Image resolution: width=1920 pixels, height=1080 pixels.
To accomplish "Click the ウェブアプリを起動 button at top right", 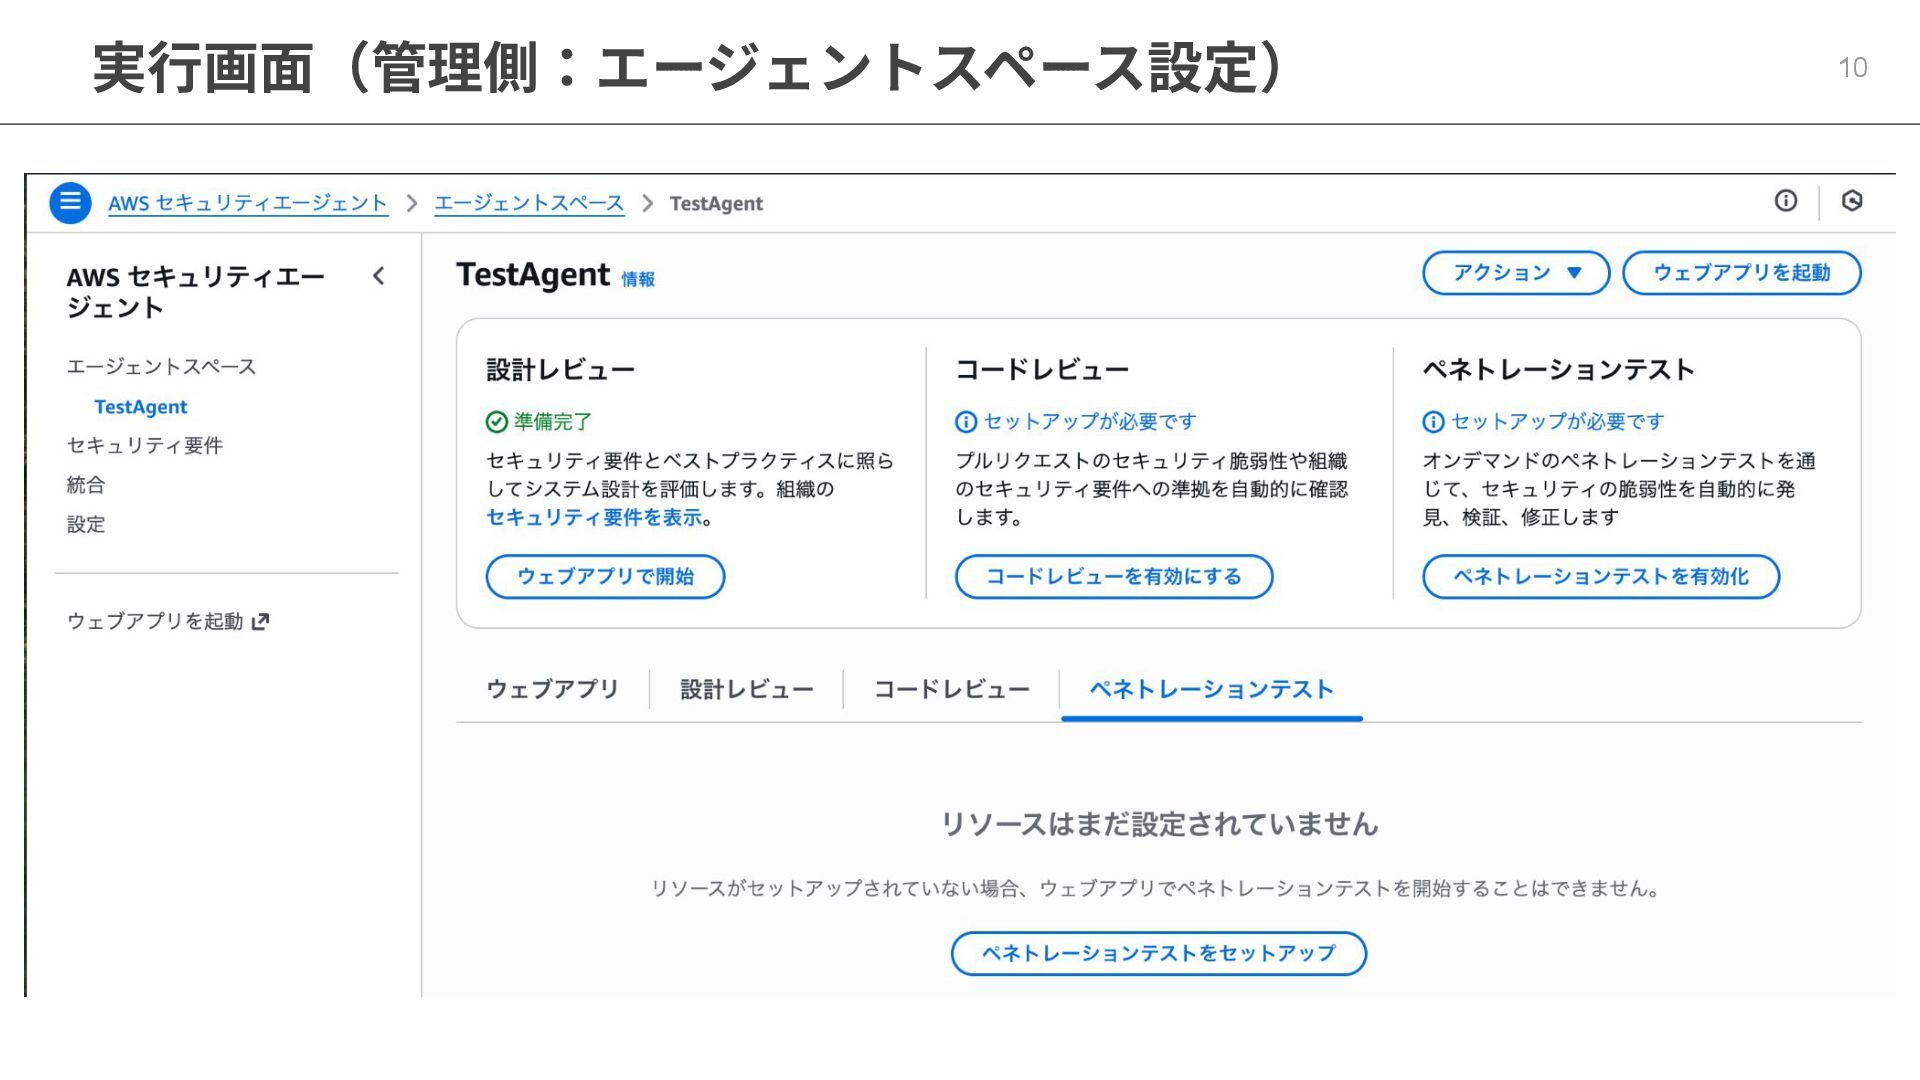I will point(1740,273).
